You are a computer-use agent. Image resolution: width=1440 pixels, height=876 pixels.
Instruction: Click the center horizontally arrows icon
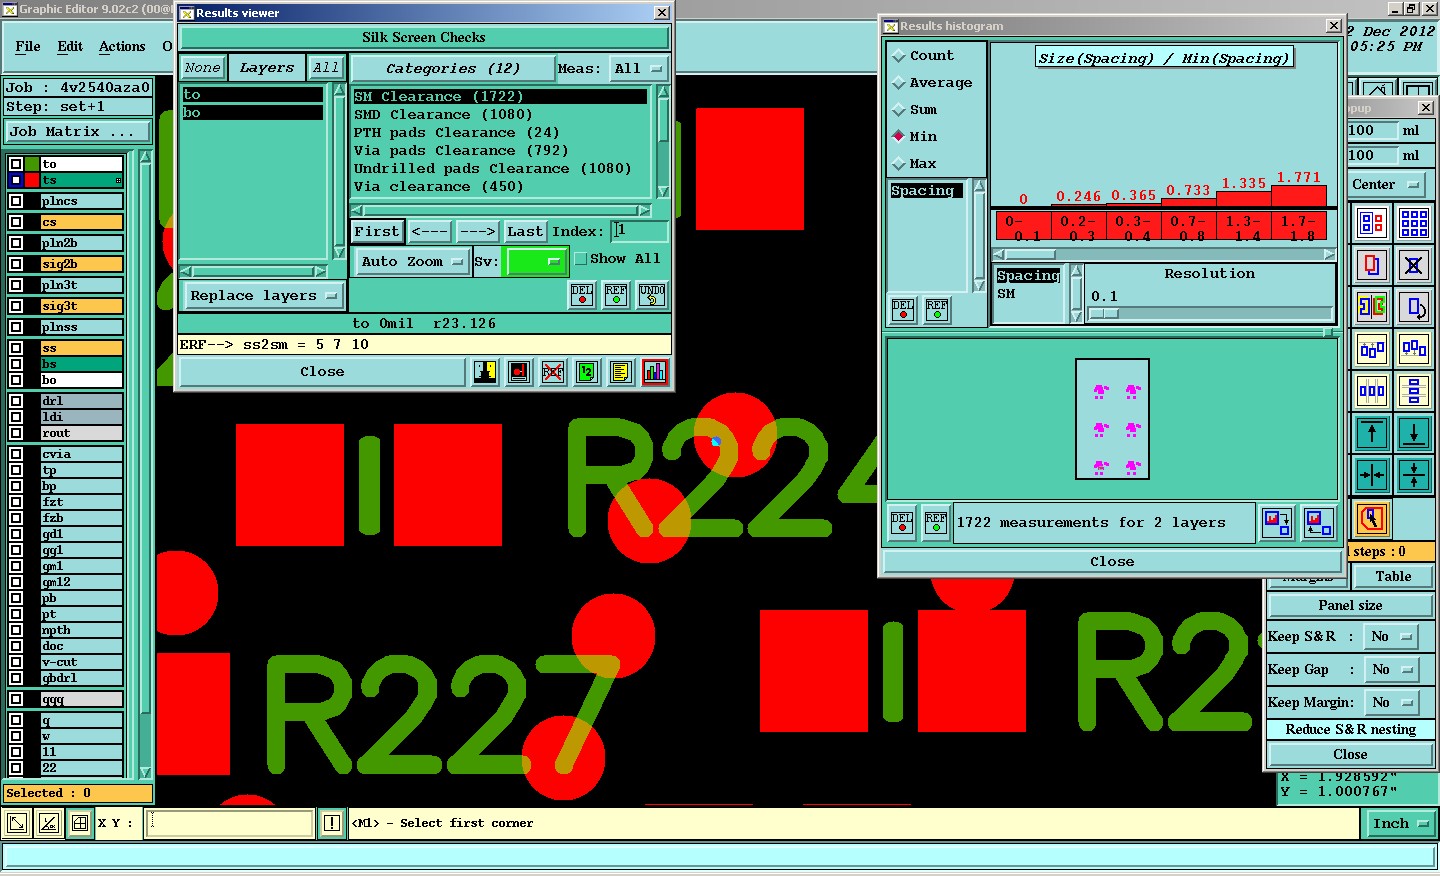point(1372,475)
